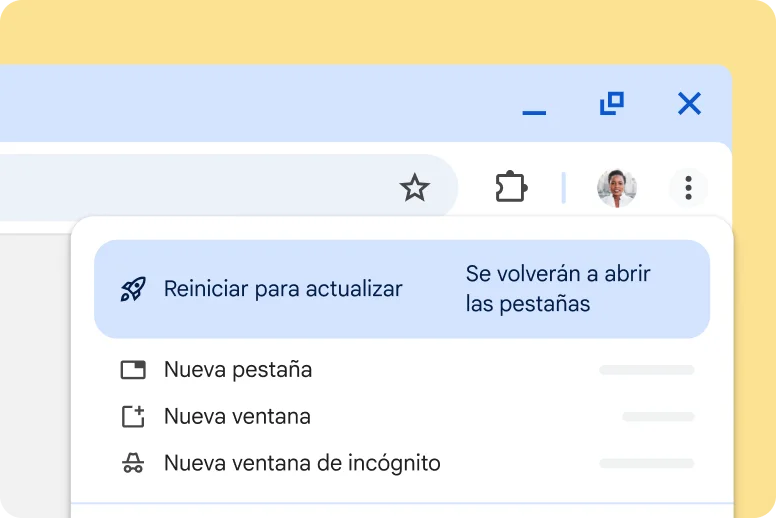Viewport: 776px width, 518px height.
Task: Click the bookmark star icon
Action: click(x=414, y=187)
